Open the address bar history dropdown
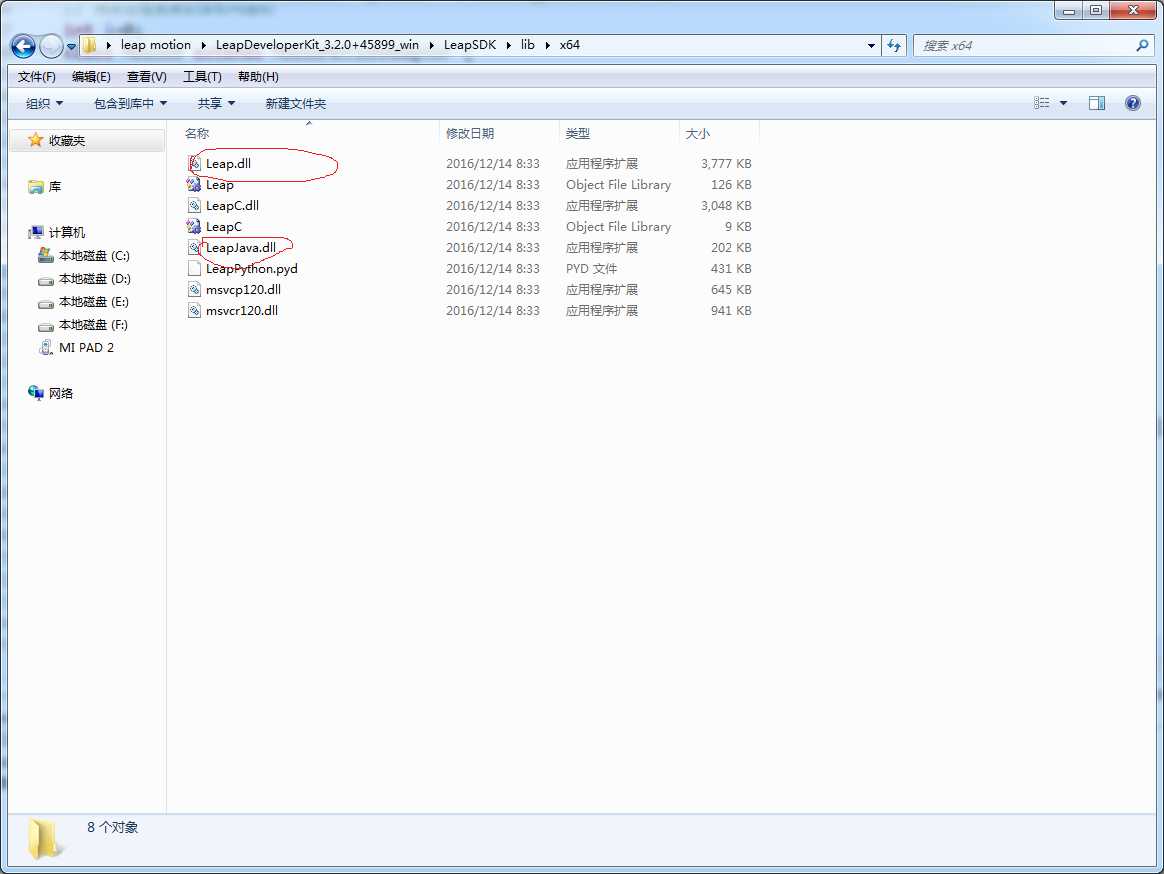The image size is (1164, 874). pyautogui.click(x=871, y=45)
